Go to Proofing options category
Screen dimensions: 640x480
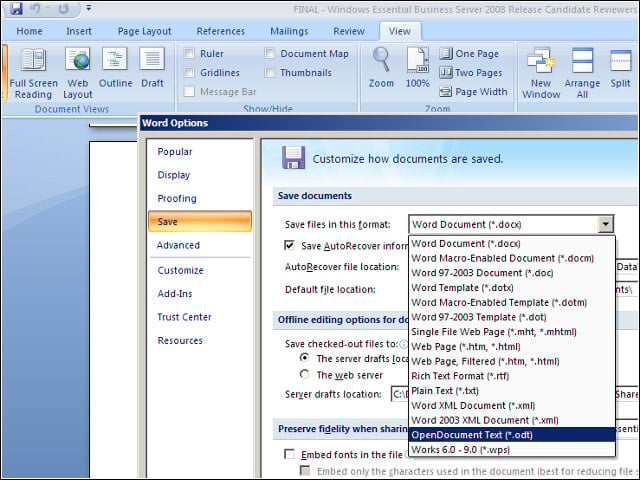[200, 198]
